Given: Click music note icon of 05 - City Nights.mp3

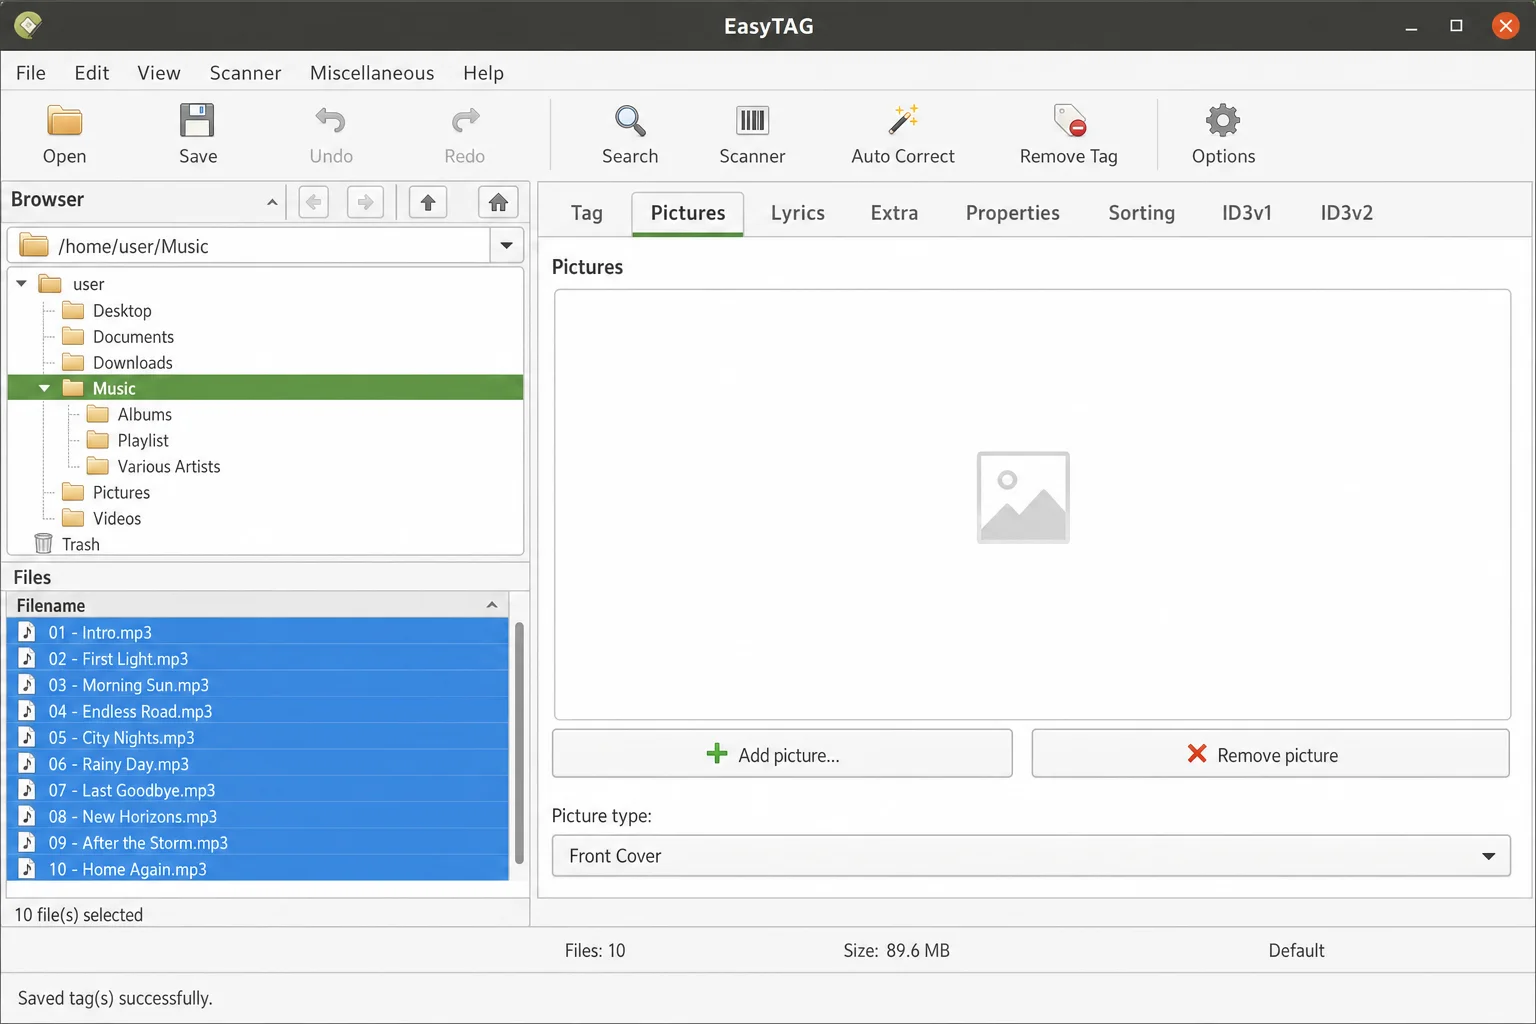Looking at the screenshot, I should click(x=28, y=737).
